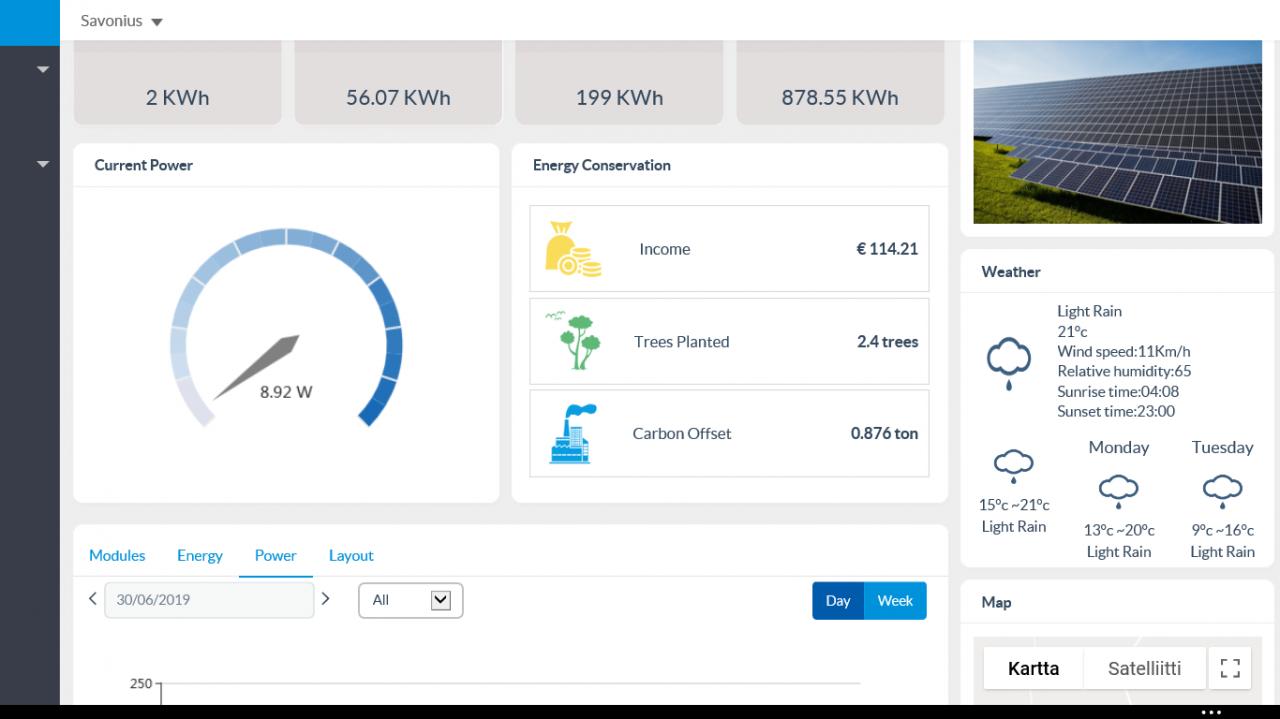Click the 0.876 ton carbon value
The image size is (1280, 719).
point(884,433)
